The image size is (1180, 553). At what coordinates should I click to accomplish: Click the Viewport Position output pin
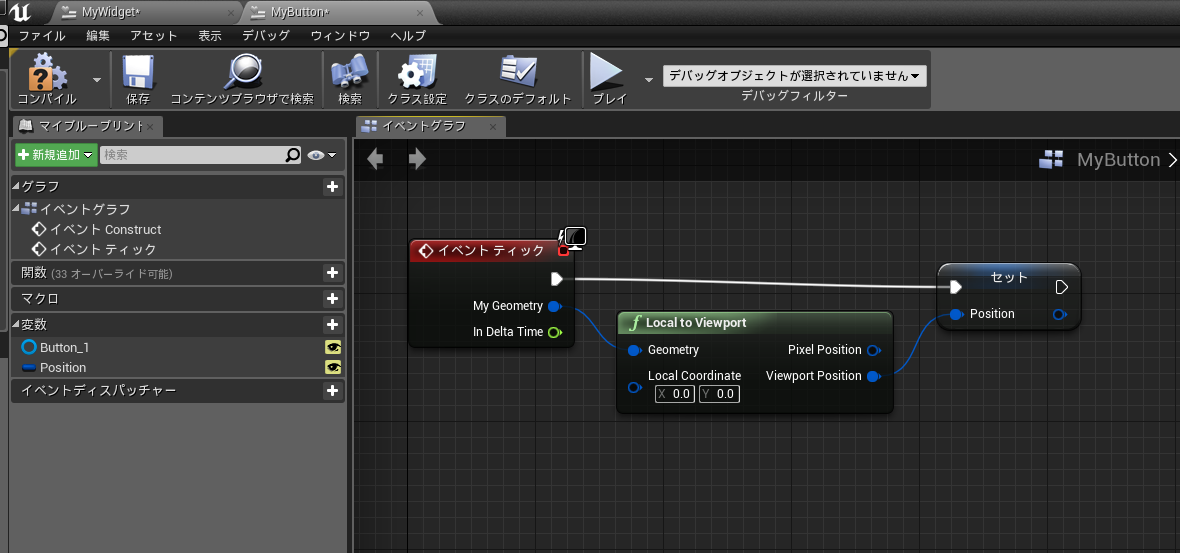coord(874,376)
